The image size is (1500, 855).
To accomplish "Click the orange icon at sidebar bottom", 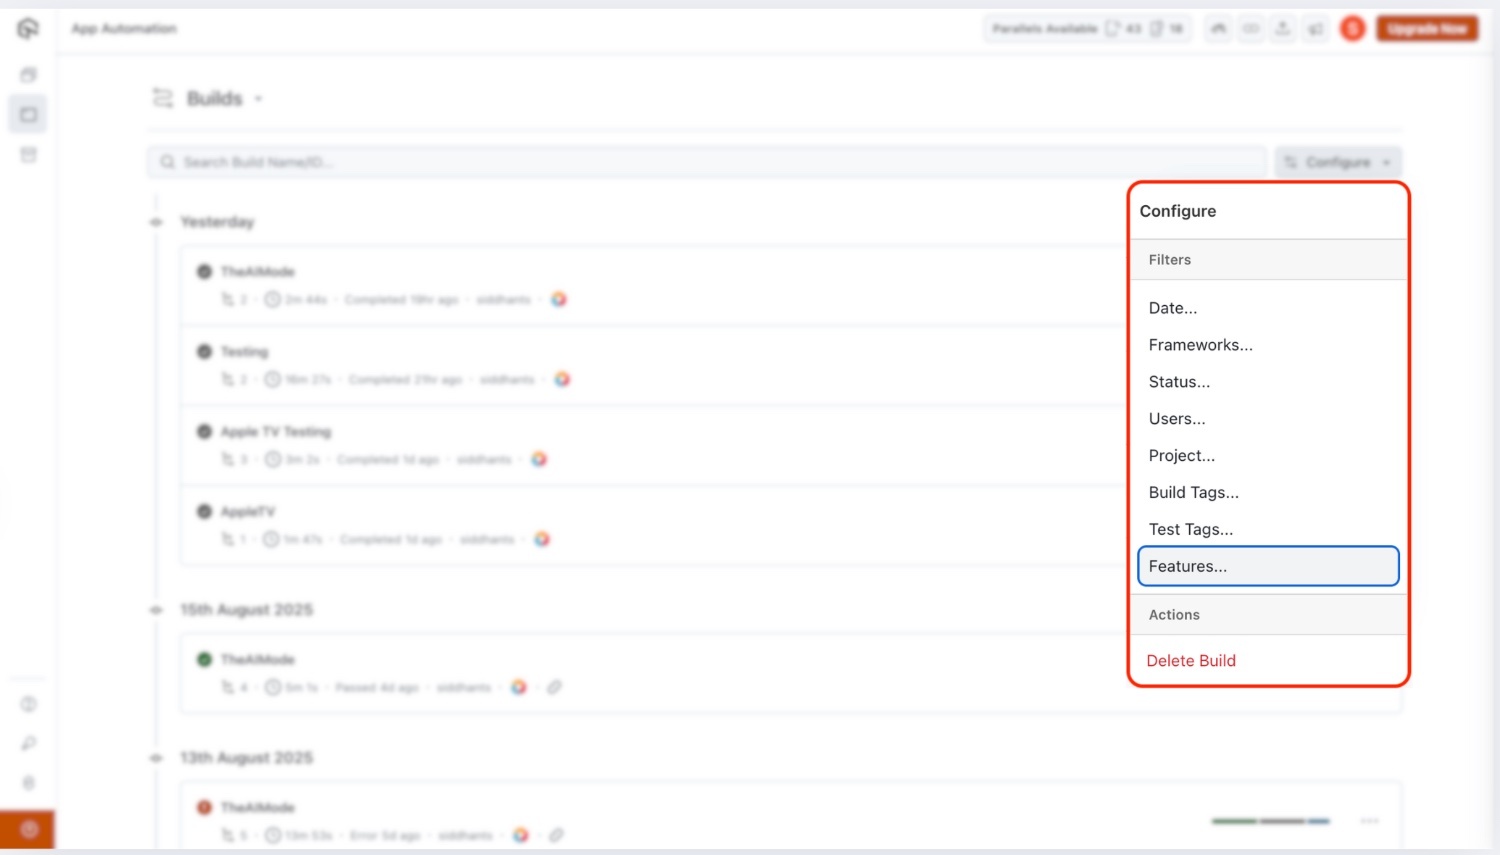I will click(x=28, y=829).
